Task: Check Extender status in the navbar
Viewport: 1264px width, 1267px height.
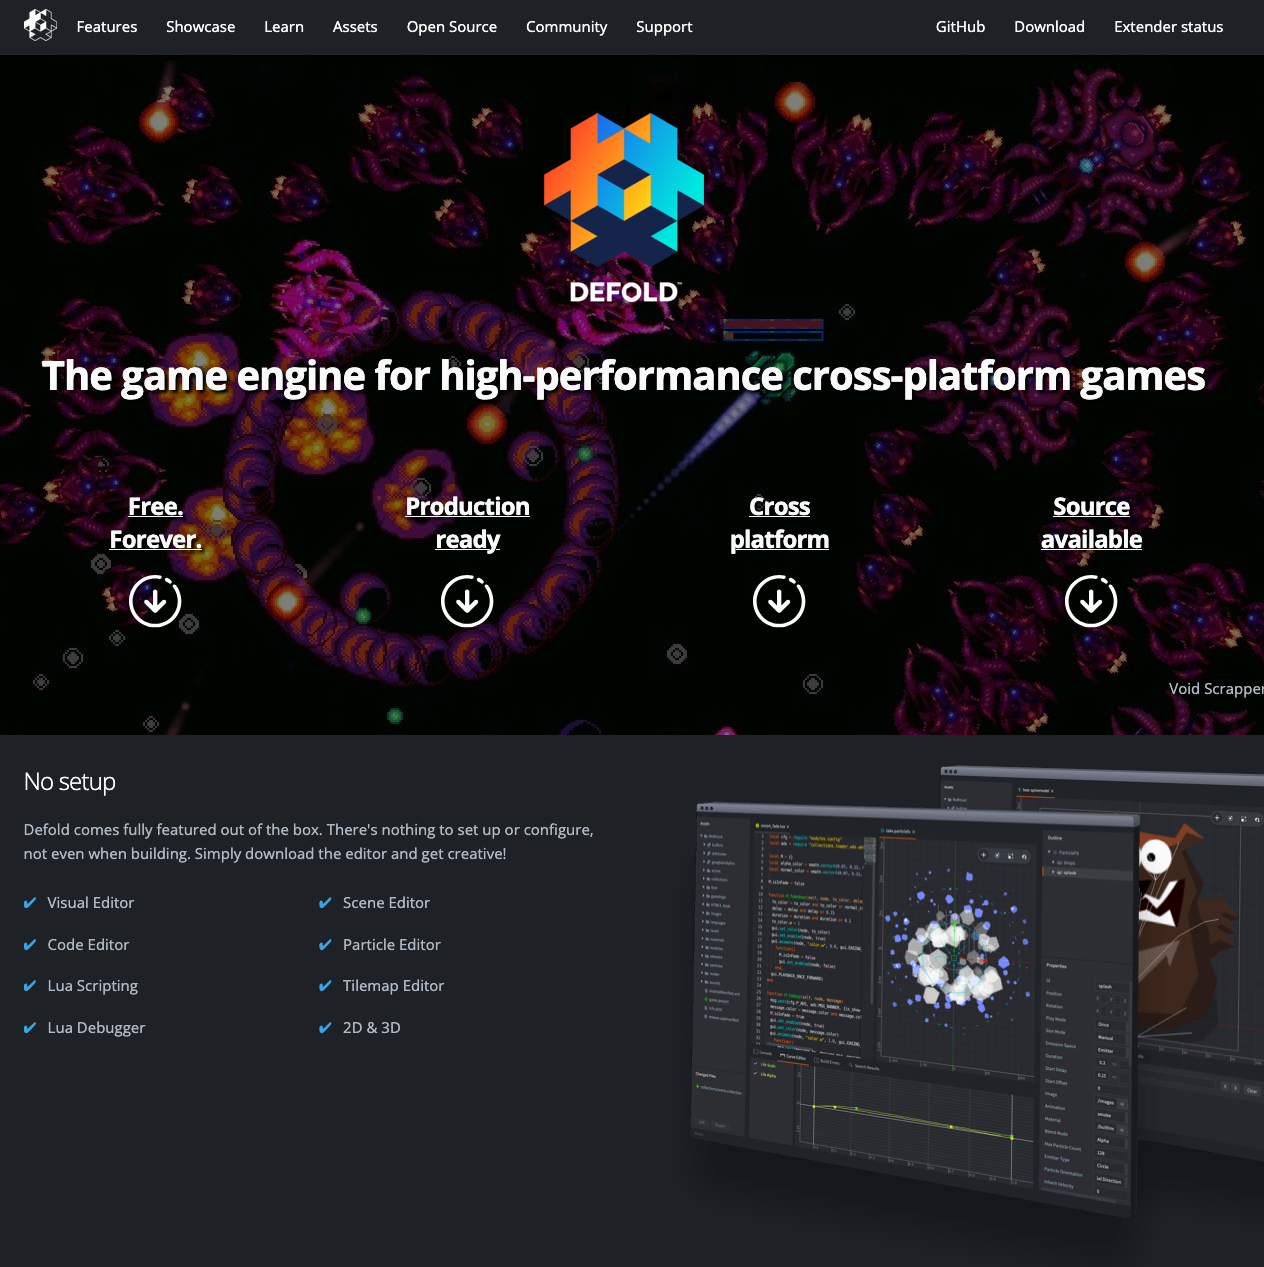Action: pos(1168,27)
